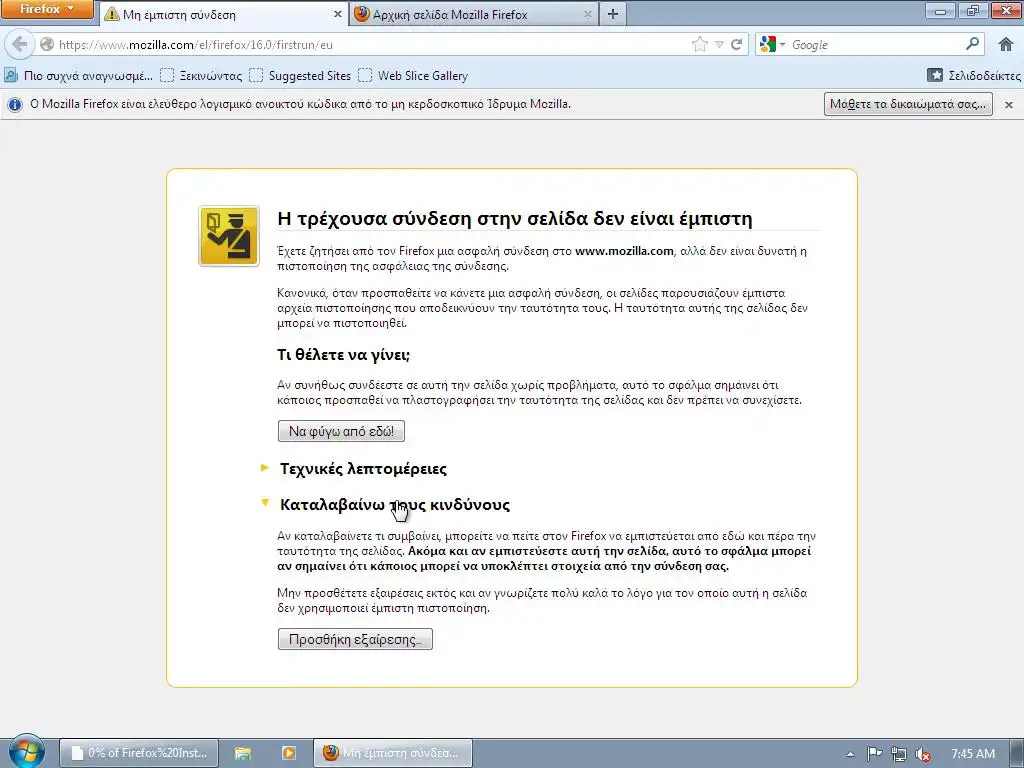1024x768 pixels.
Task: Click the Τι θέλετε να γίνει; heading
Action: tap(344, 355)
